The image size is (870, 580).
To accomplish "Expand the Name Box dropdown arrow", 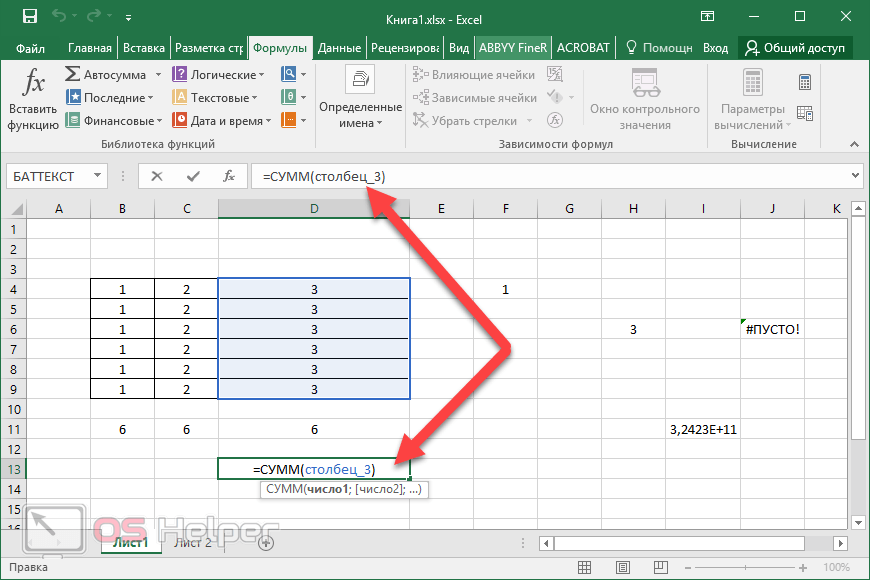I will point(98,176).
